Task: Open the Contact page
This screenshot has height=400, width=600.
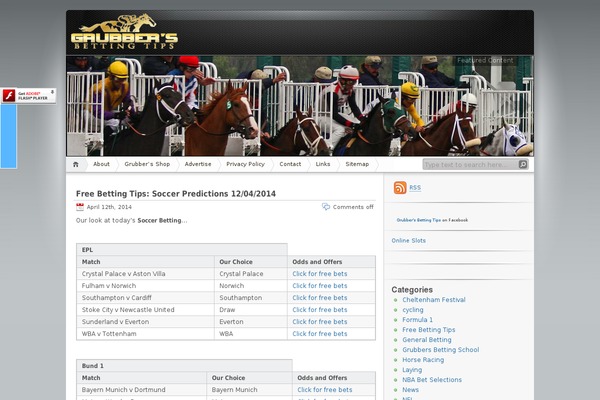Action: point(290,164)
